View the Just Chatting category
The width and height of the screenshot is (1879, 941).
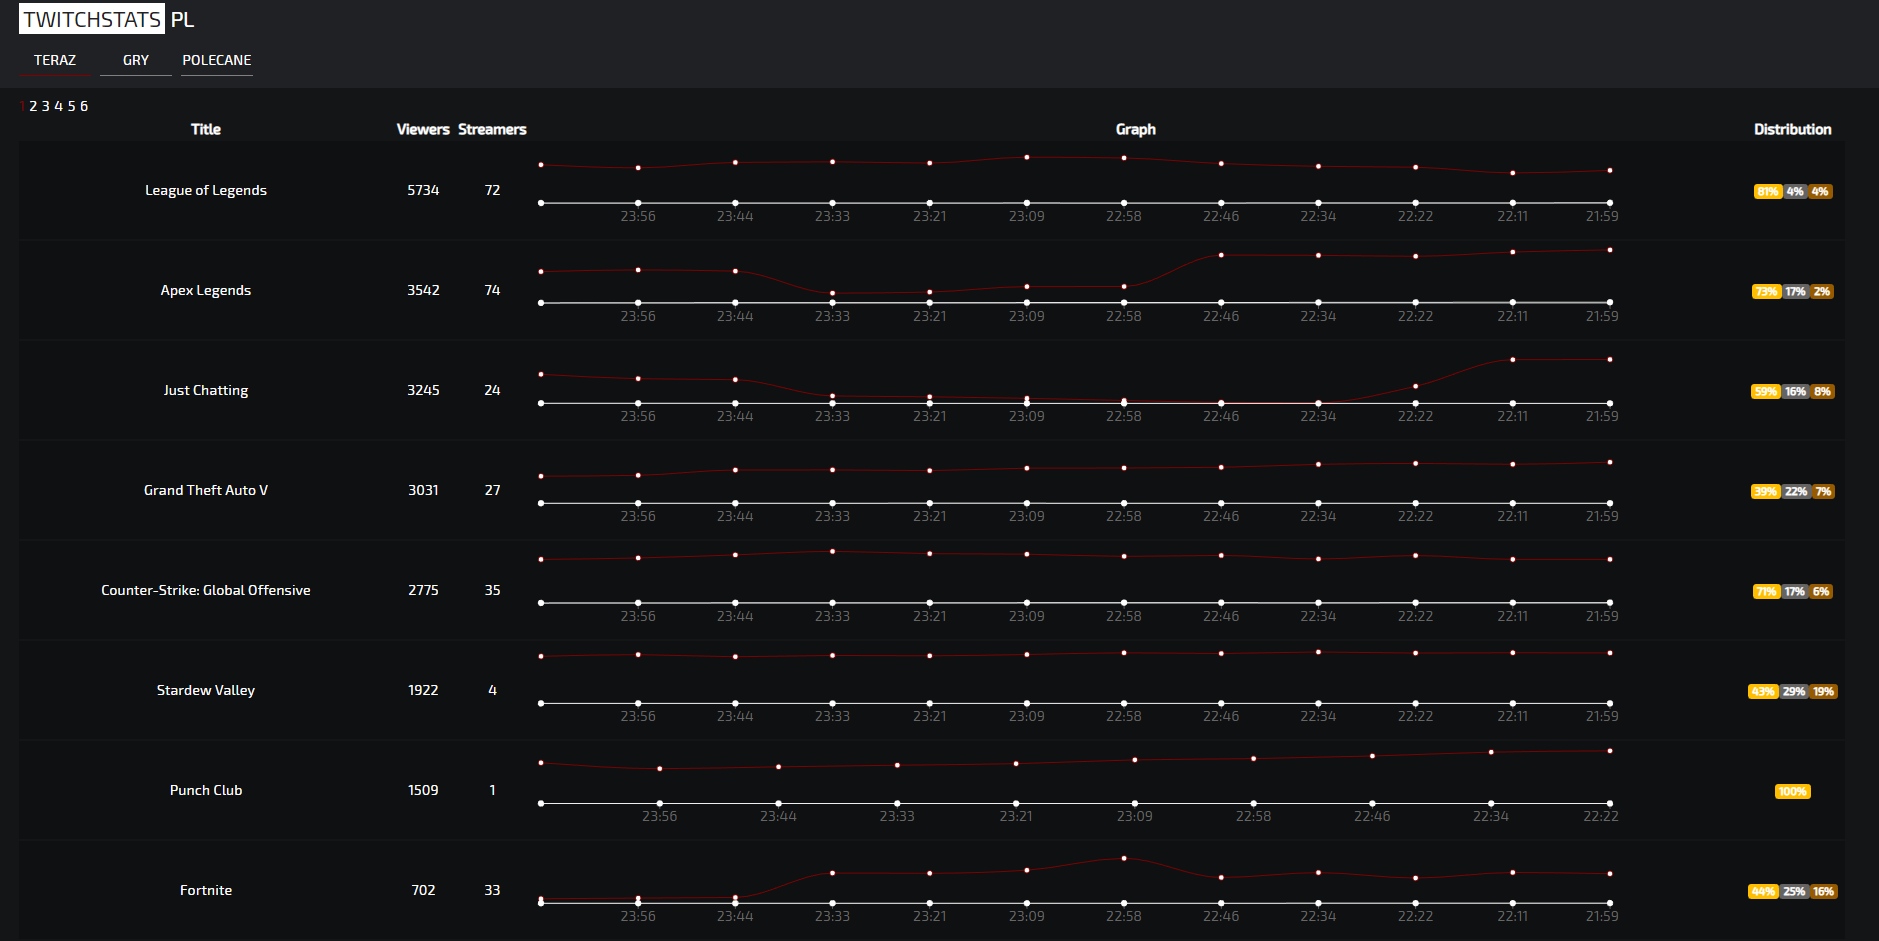coord(206,390)
